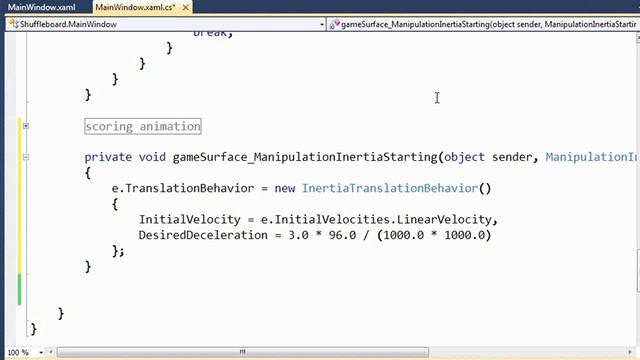Select the MainWindow.xaml.cs* tab
This screenshot has height=360, width=640.
click(x=136, y=7)
